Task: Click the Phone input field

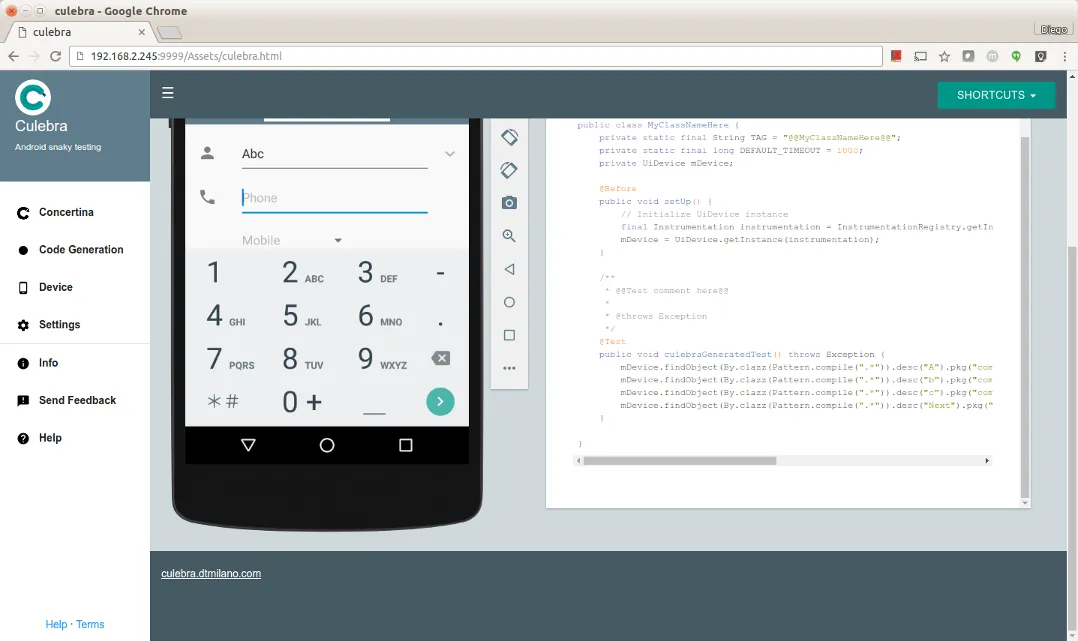Action: point(335,198)
